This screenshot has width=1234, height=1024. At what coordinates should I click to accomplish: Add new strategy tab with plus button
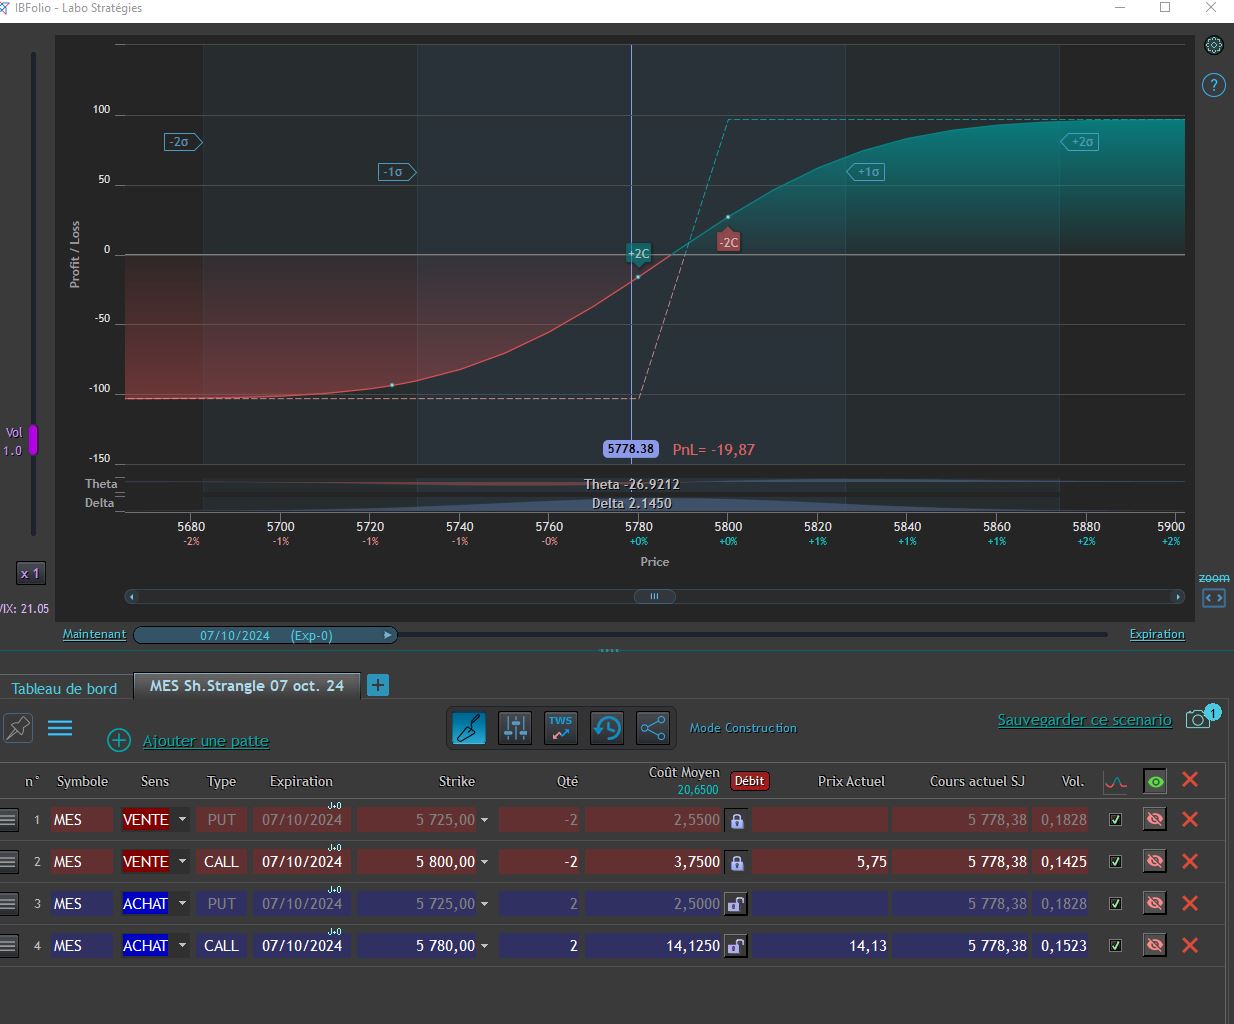tap(378, 685)
